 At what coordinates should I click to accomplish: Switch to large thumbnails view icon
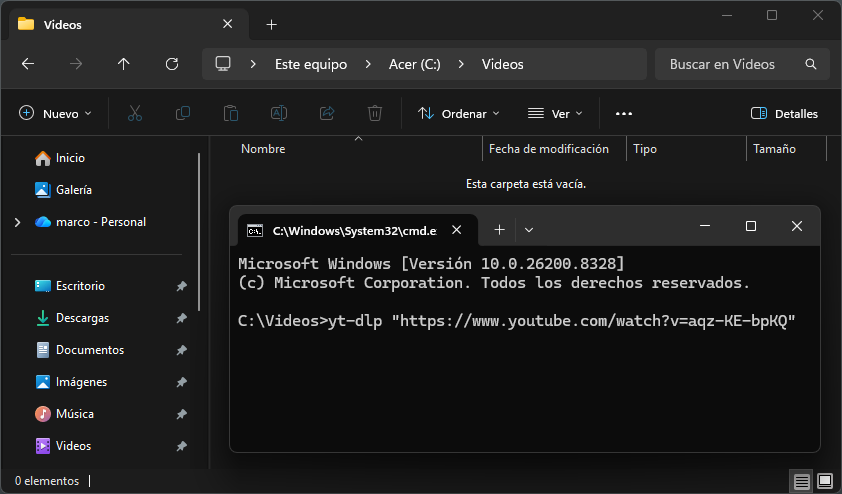(x=824, y=480)
